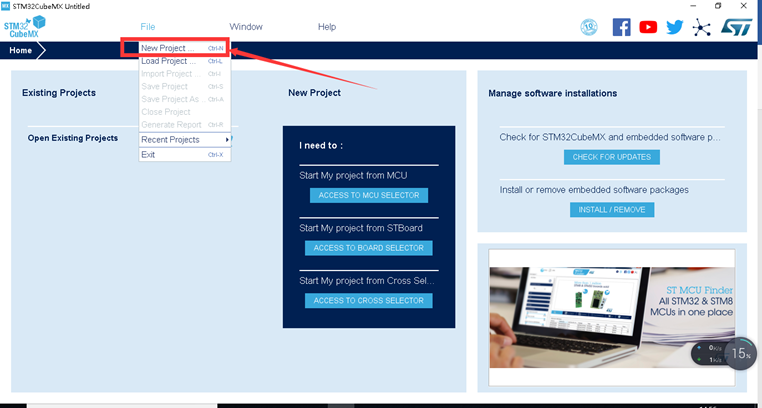This screenshot has width=762, height=408.
Task: Open the Facebook icon link
Action: tap(622, 27)
